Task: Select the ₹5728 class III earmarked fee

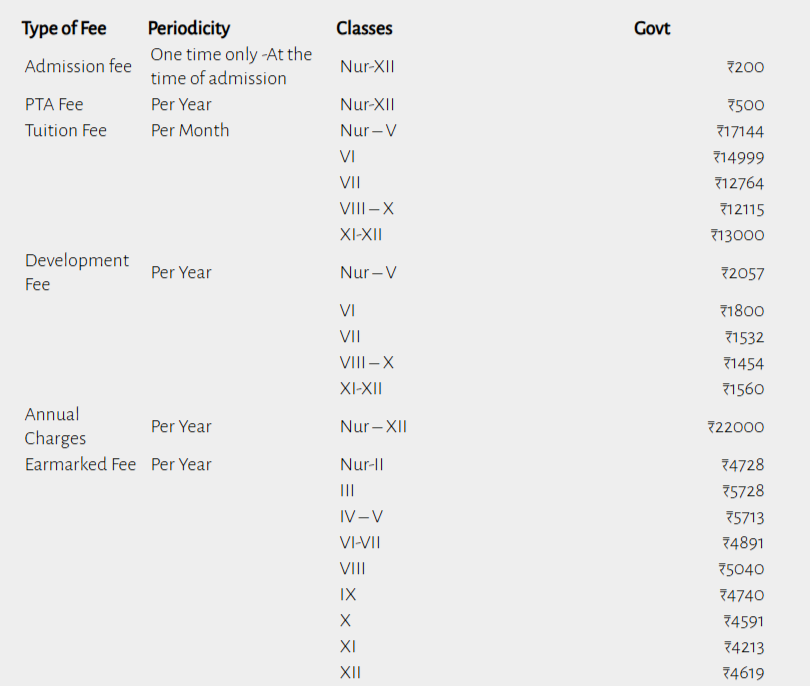Action: pyautogui.click(x=743, y=491)
